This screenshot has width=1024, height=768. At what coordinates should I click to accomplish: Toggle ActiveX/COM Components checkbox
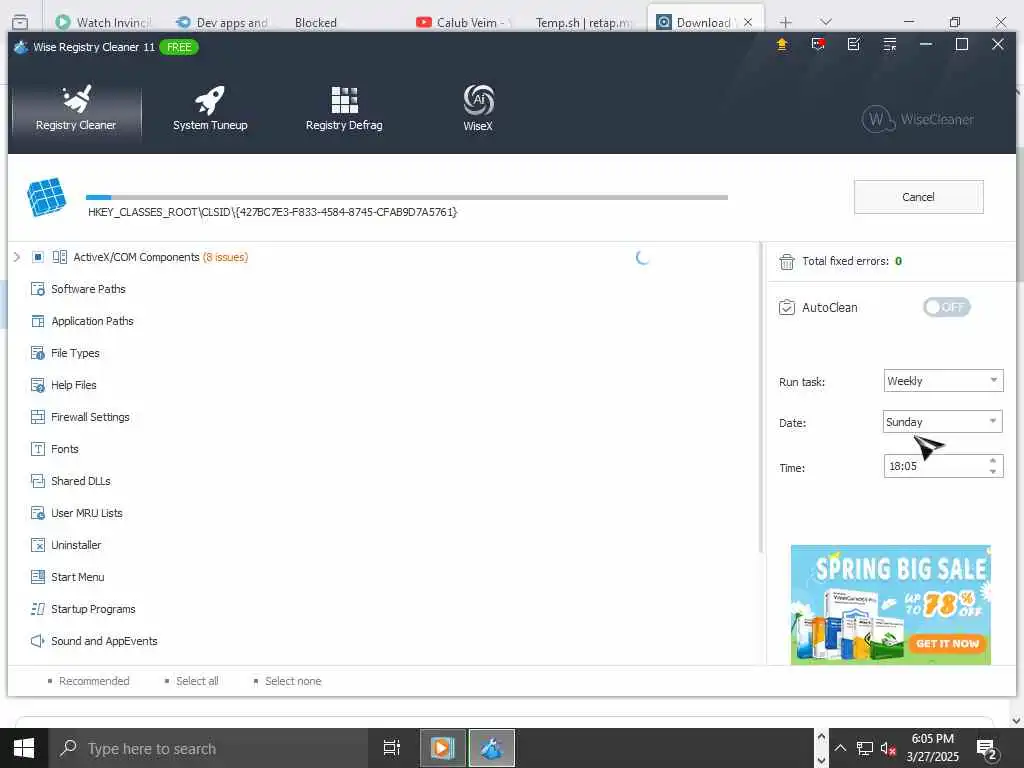point(38,257)
